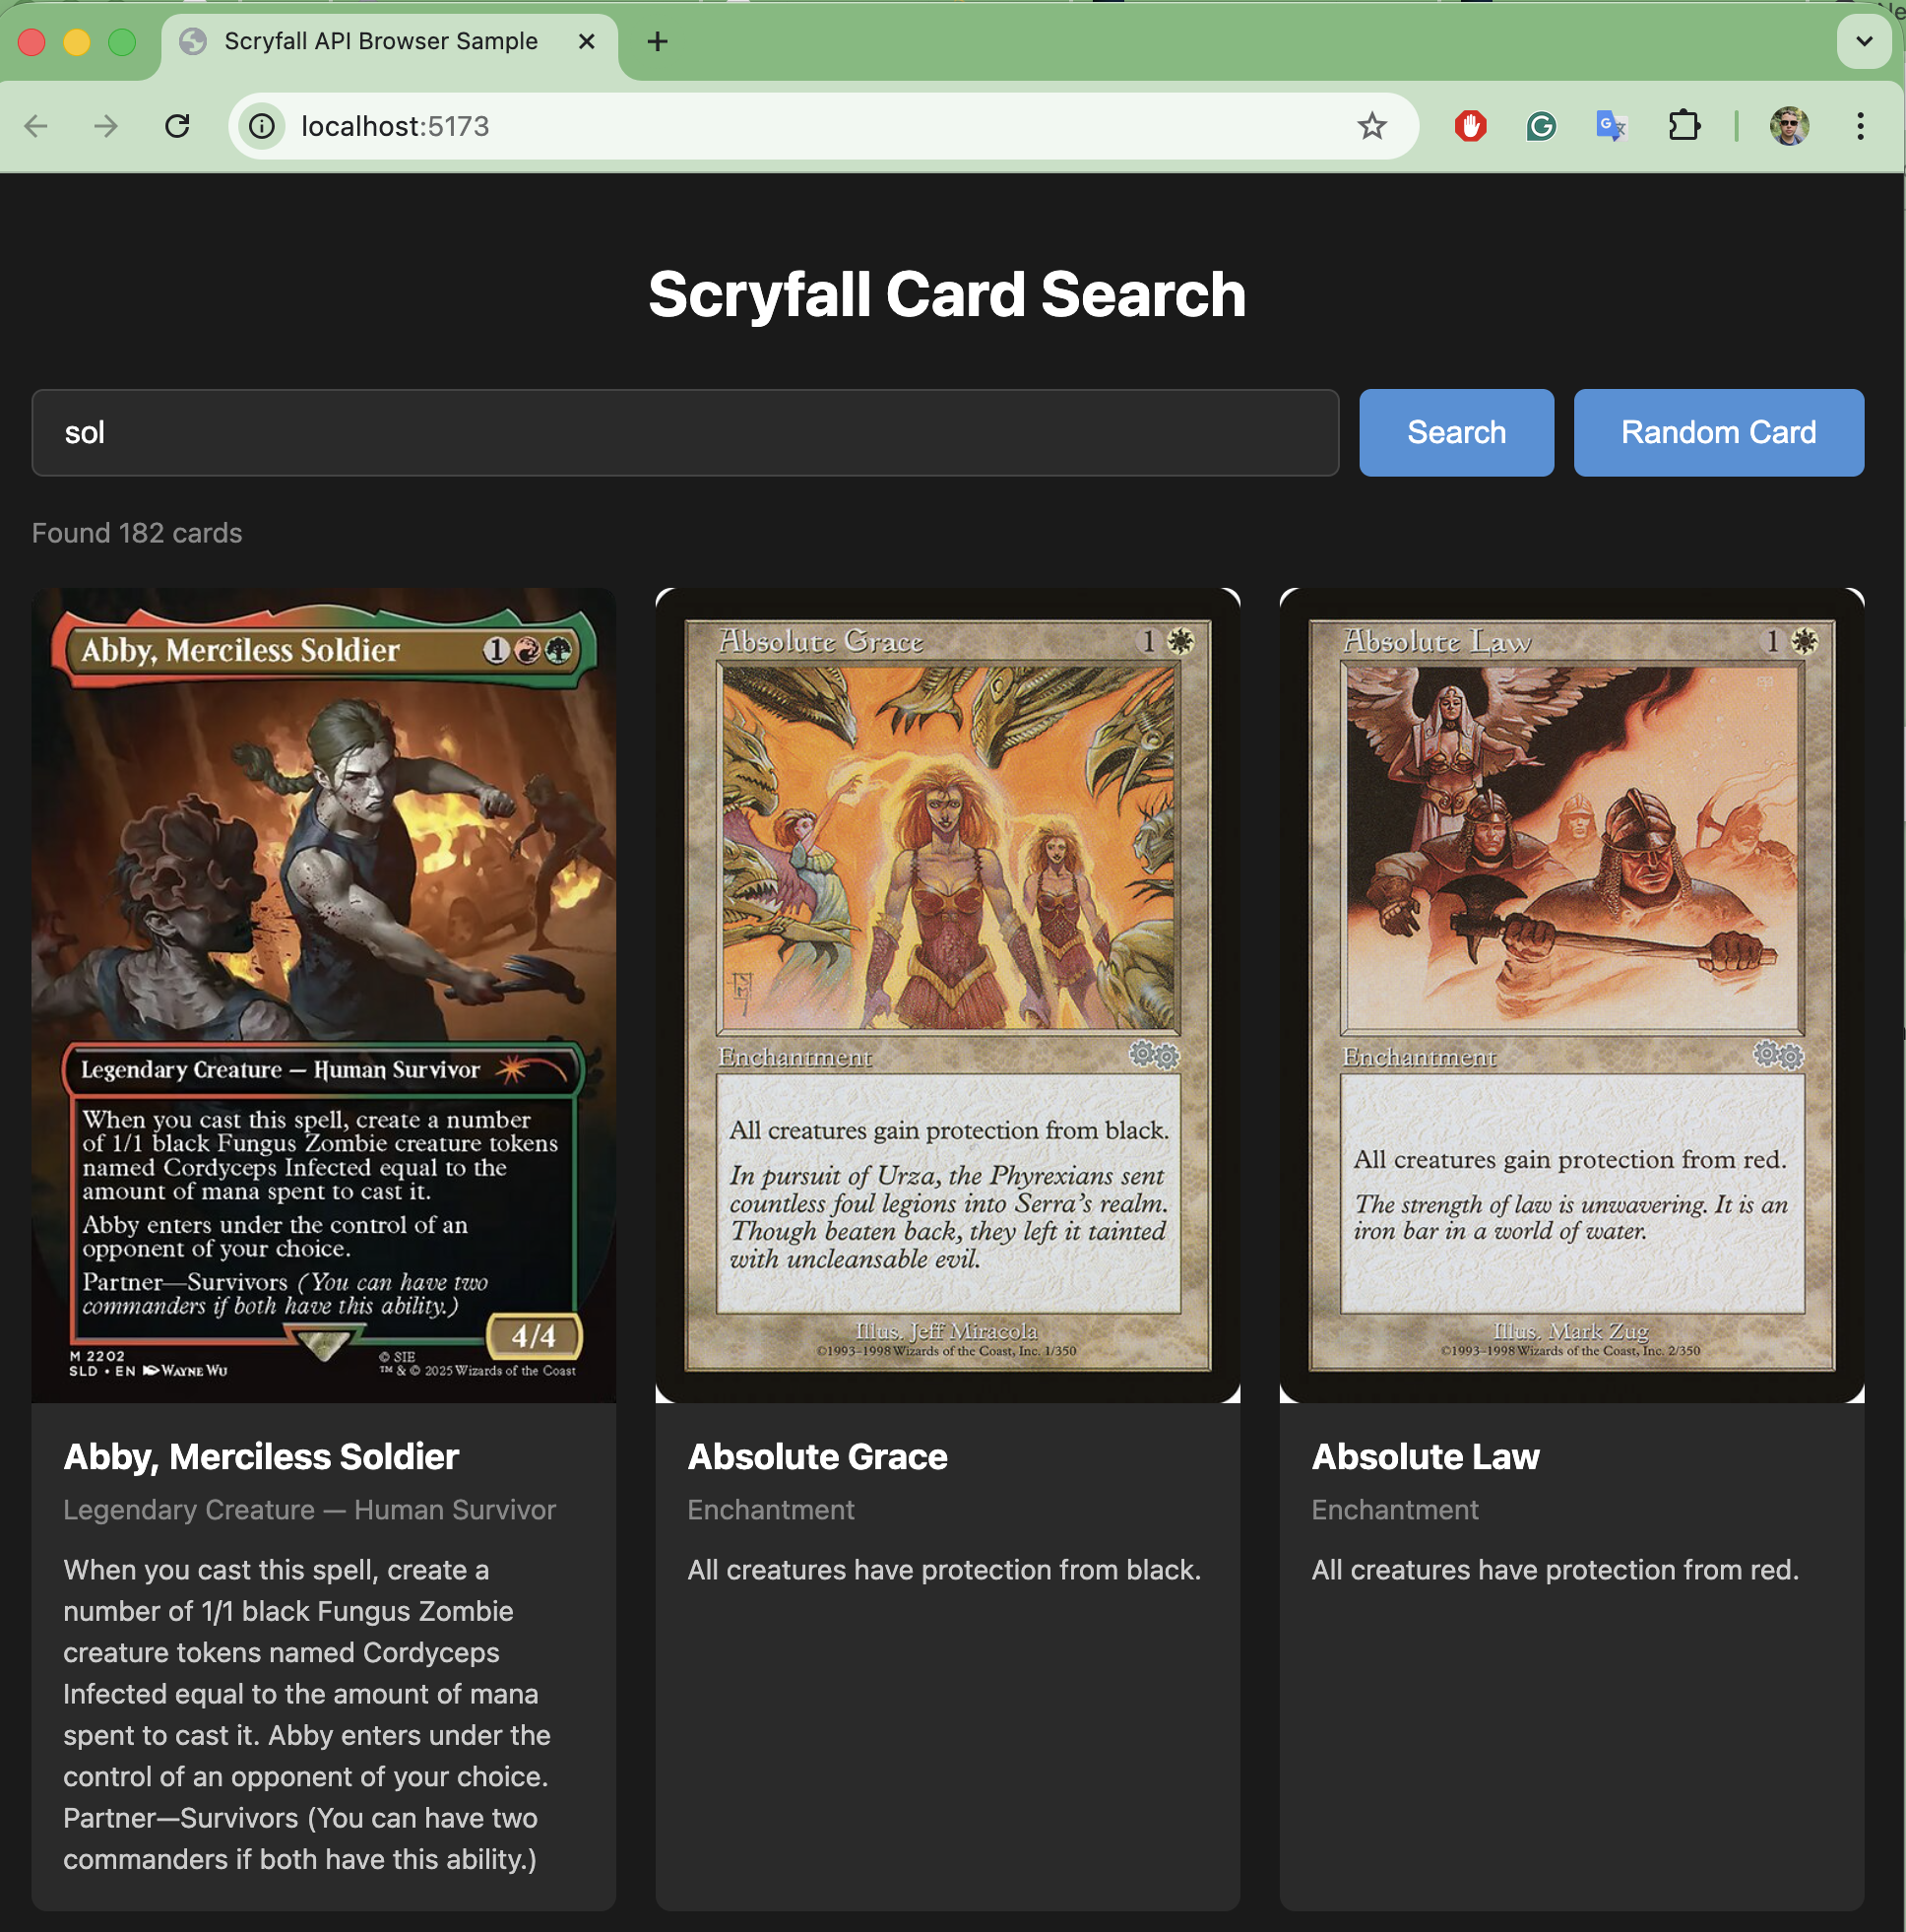Expand the tab strip overflow arrow

[1862, 41]
